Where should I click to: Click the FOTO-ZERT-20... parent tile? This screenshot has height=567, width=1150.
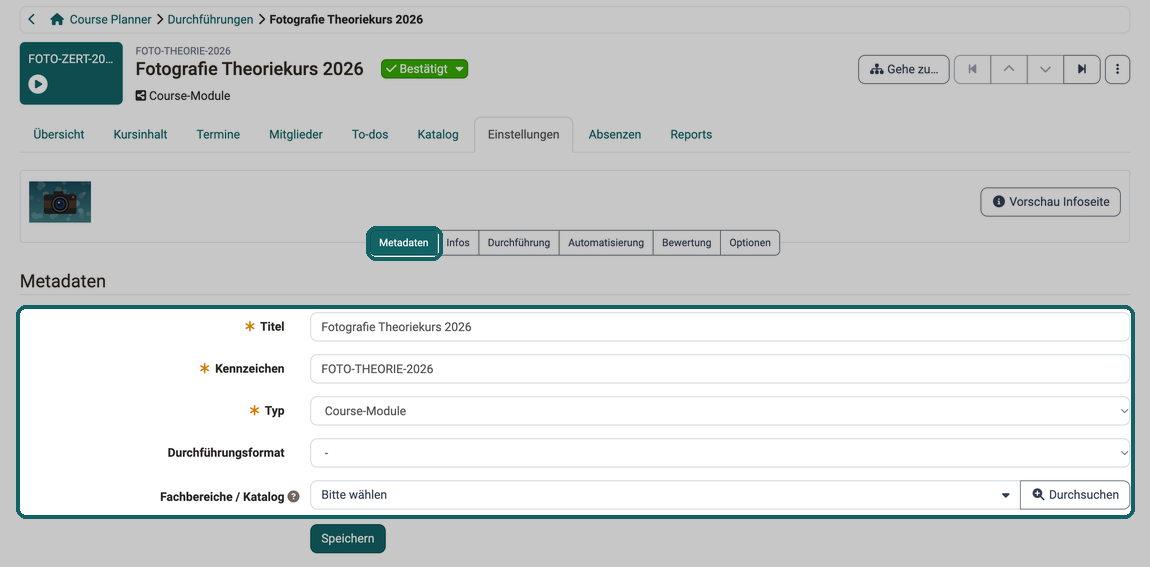tap(71, 73)
